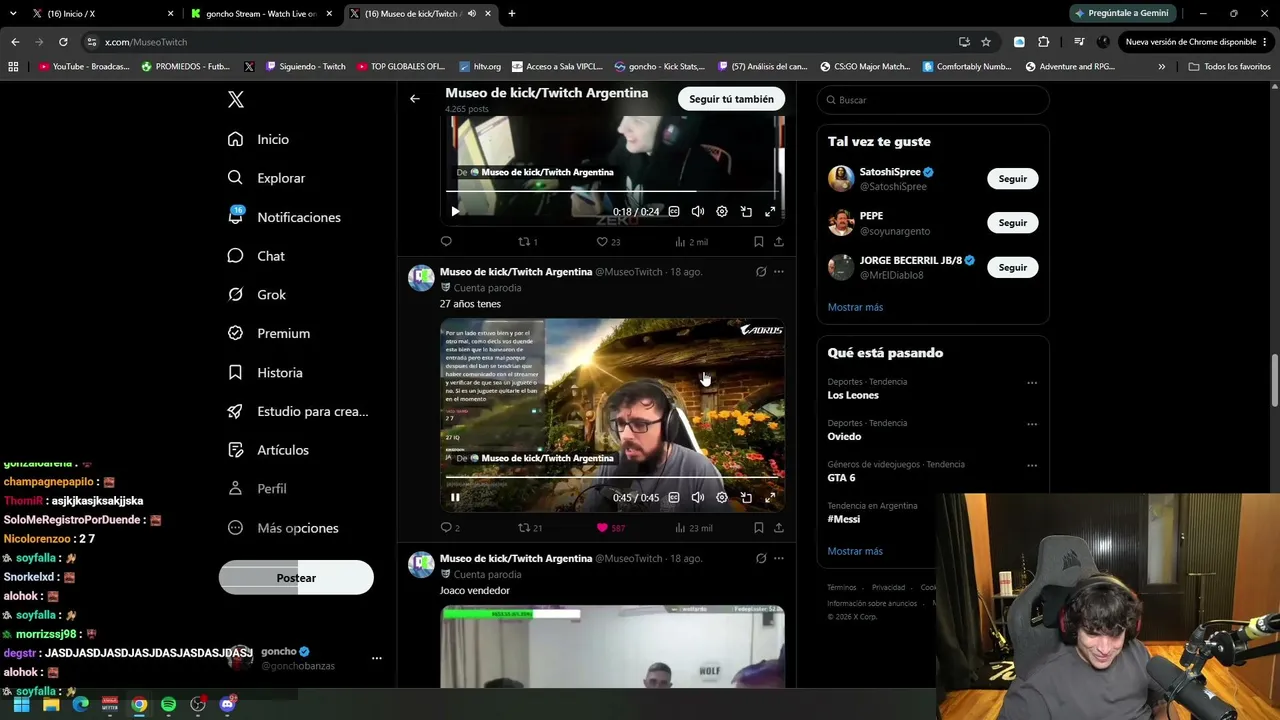Open File Explorer from the taskbar
This screenshot has width=1280, height=720.
point(51,705)
